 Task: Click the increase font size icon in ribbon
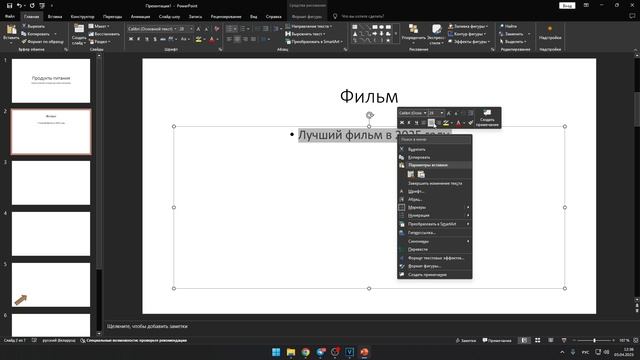coord(198,29)
